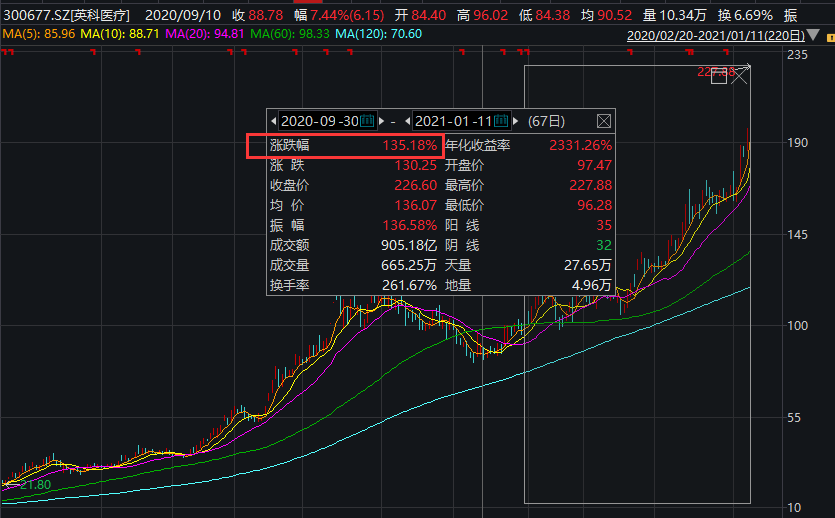Viewport: 835px width, 518px height.
Task: Open the date range dropdown triangle
Action: pyautogui.click(x=813, y=35)
